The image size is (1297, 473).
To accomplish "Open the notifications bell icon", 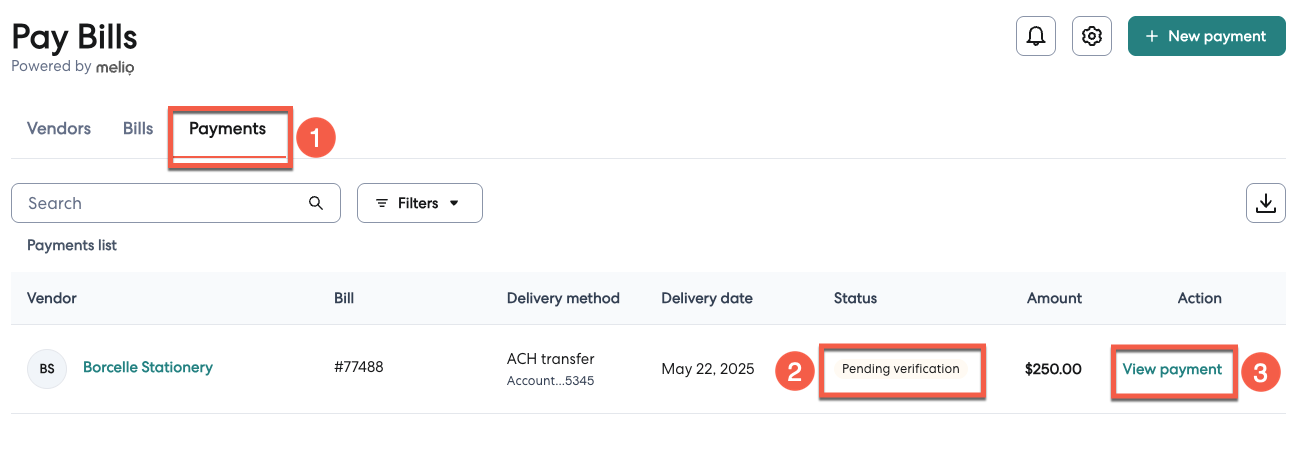I will tap(1036, 37).
